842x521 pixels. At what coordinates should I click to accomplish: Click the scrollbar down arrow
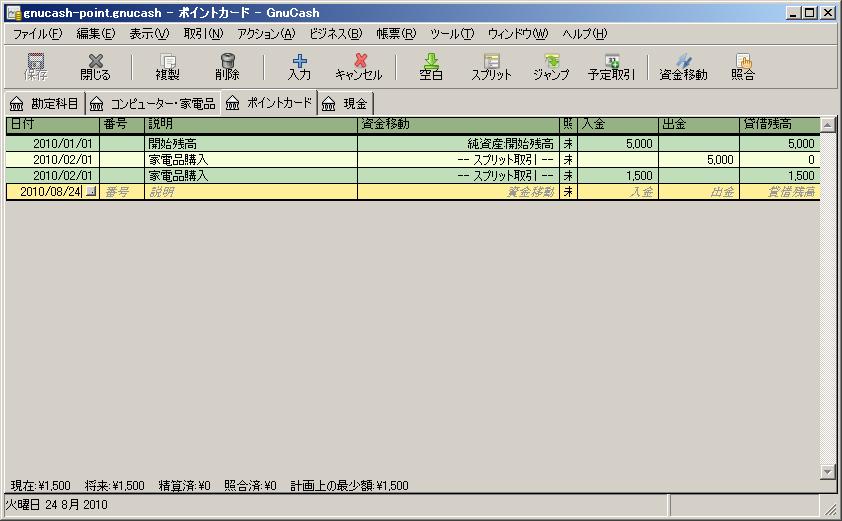tap(828, 472)
